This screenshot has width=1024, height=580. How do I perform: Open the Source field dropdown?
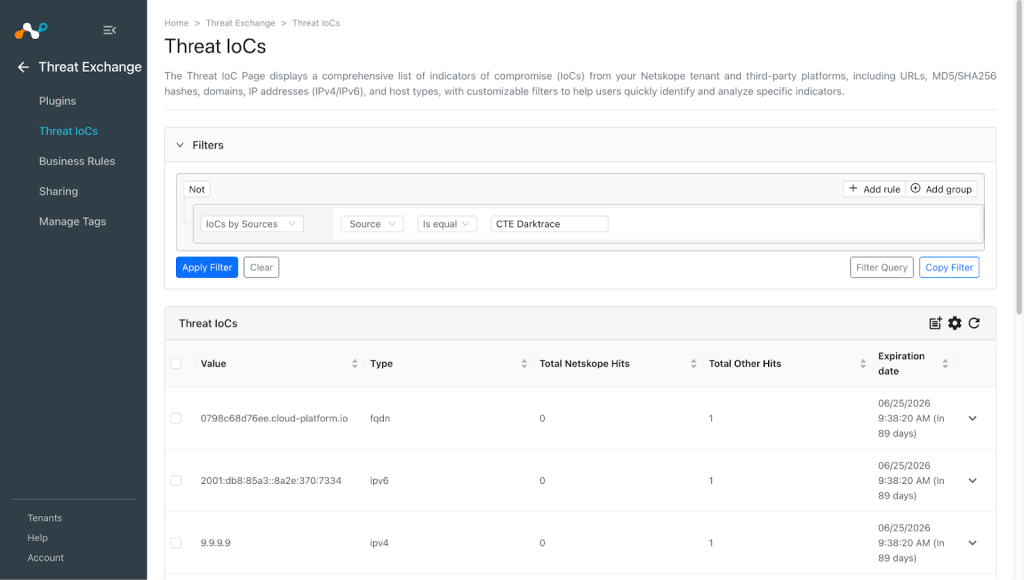[x=372, y=224]
